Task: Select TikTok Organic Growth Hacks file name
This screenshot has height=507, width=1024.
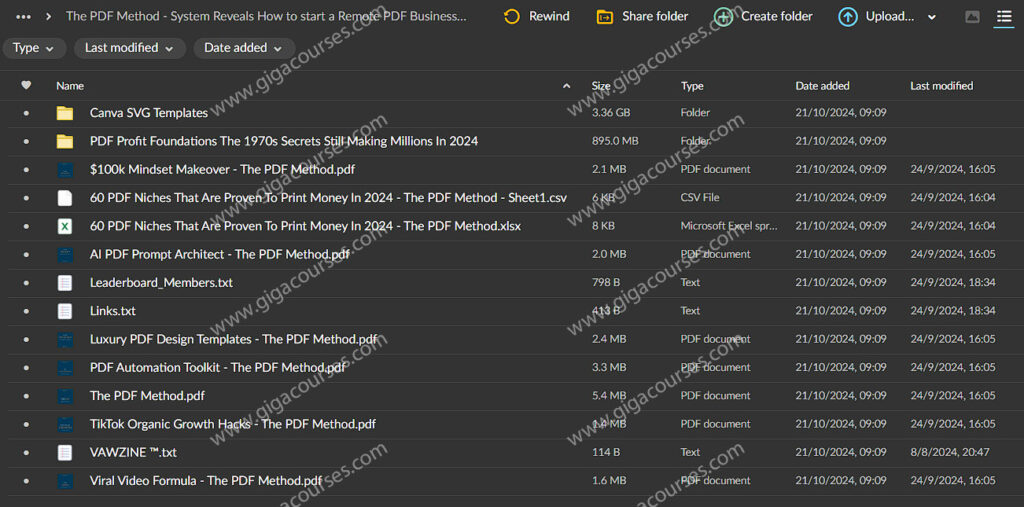Action: (233, 424)
